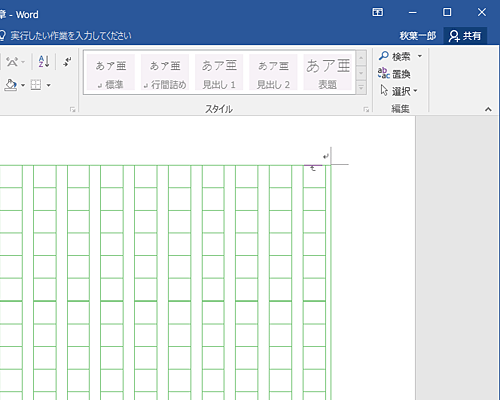Open Paragraph settings dialog launcher

[x=73, y=109]
